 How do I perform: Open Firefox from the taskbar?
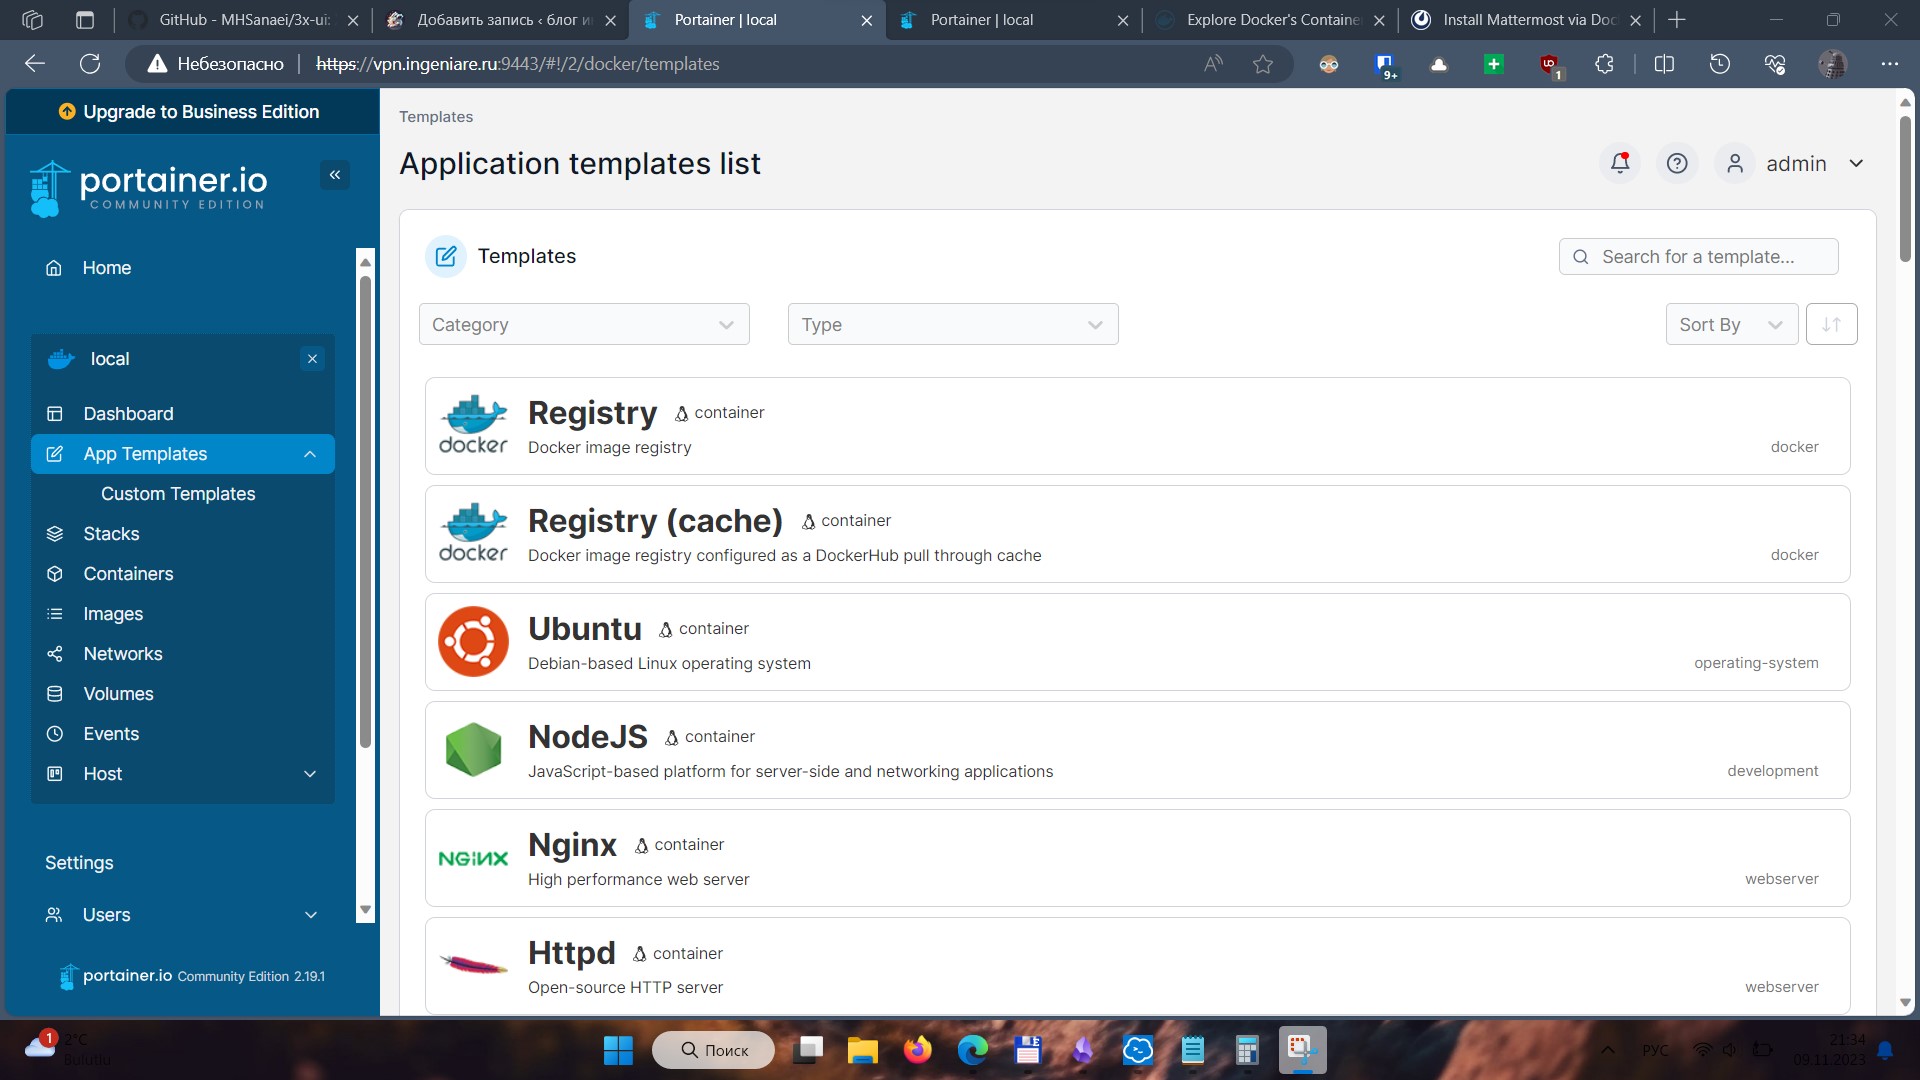(917, 1050)
